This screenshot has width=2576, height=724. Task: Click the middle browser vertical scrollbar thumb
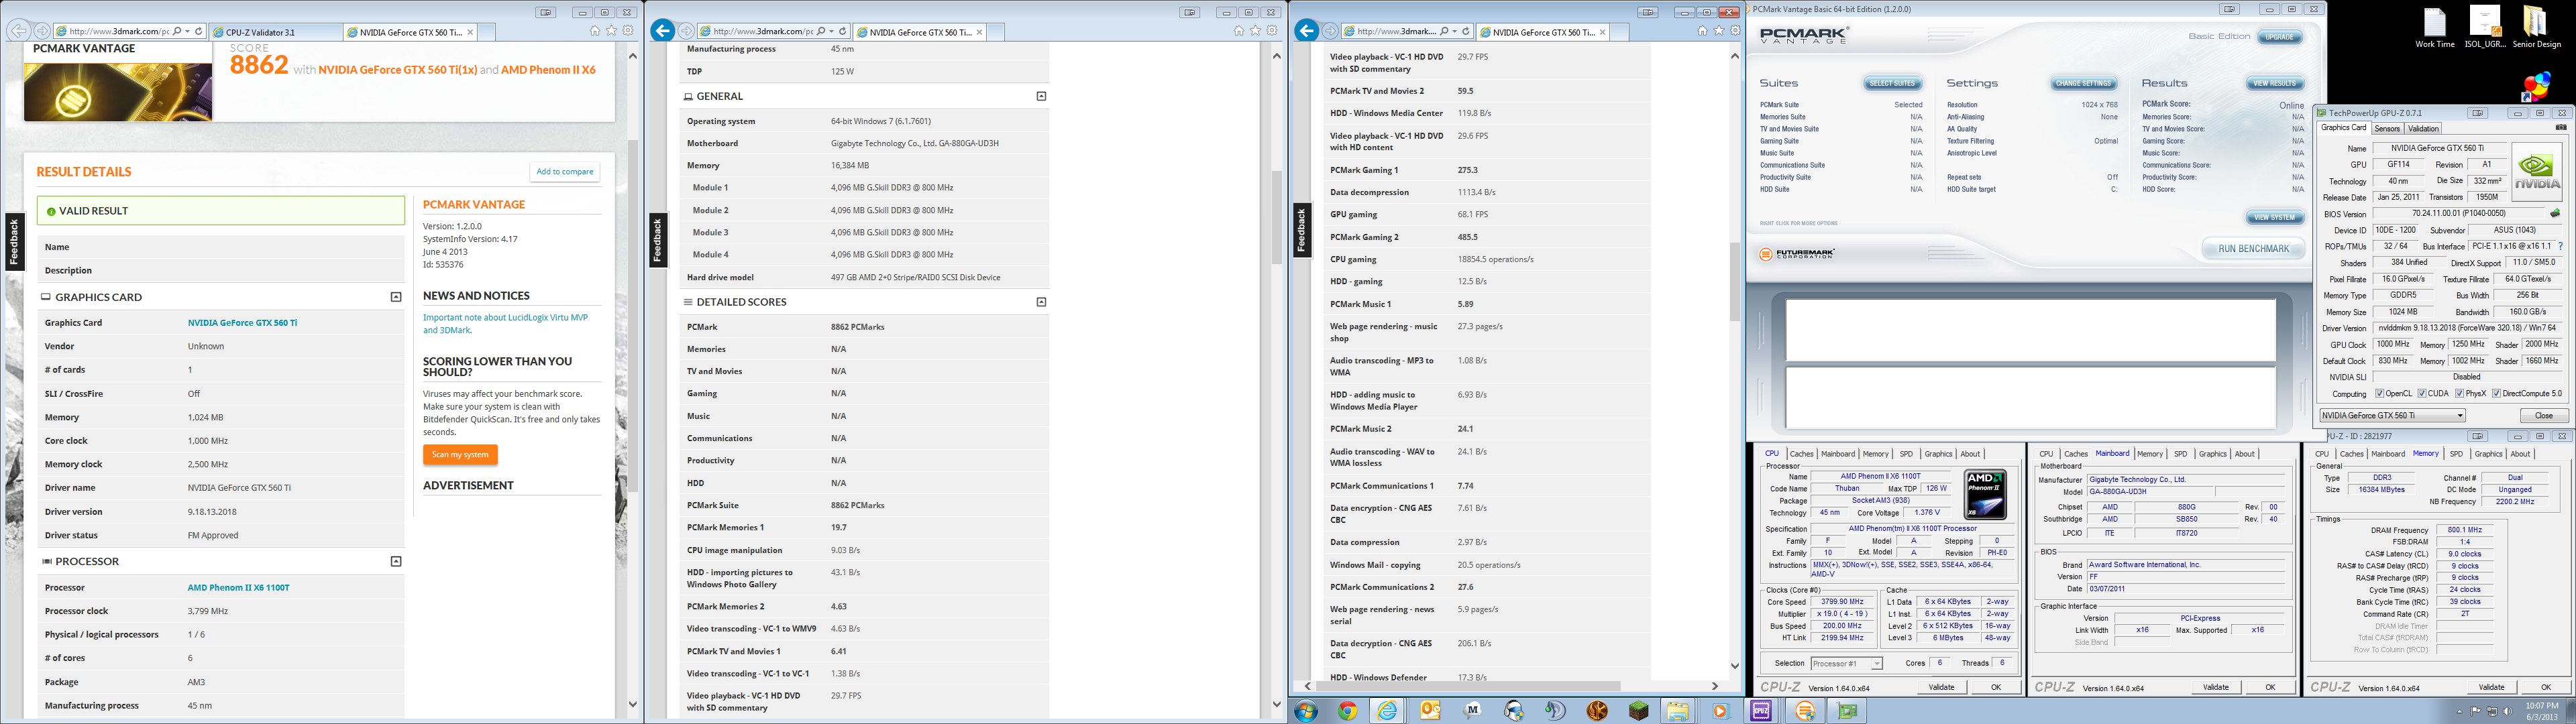pos(1276,217)
